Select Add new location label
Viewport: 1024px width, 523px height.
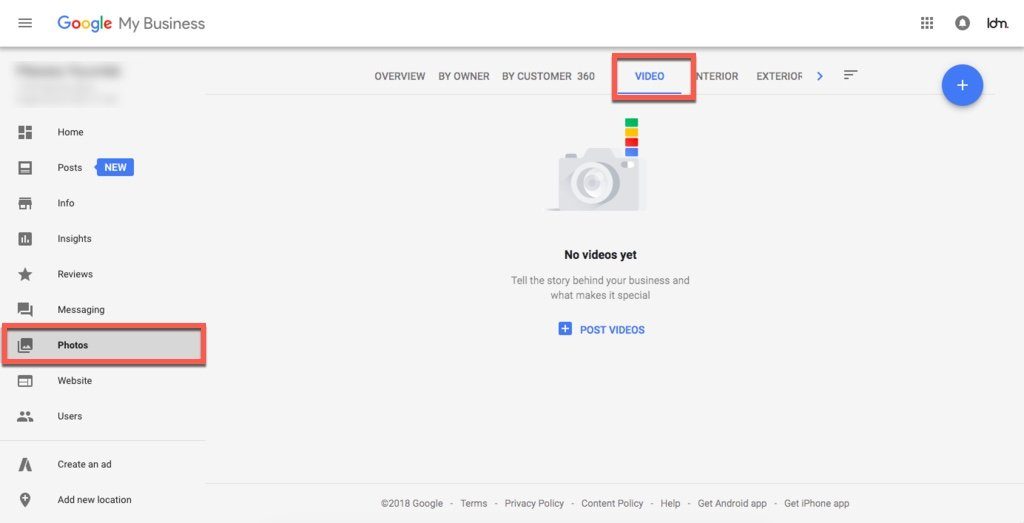(95, 500)
